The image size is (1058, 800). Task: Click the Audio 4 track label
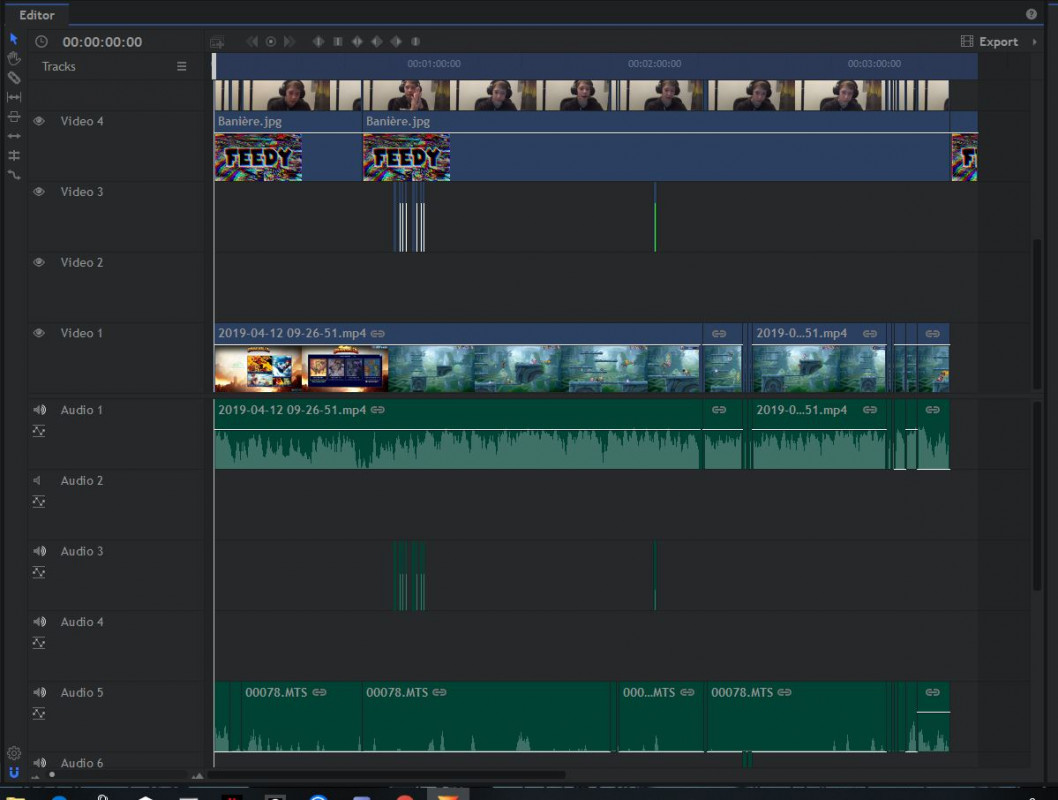[x=82, y=622]
